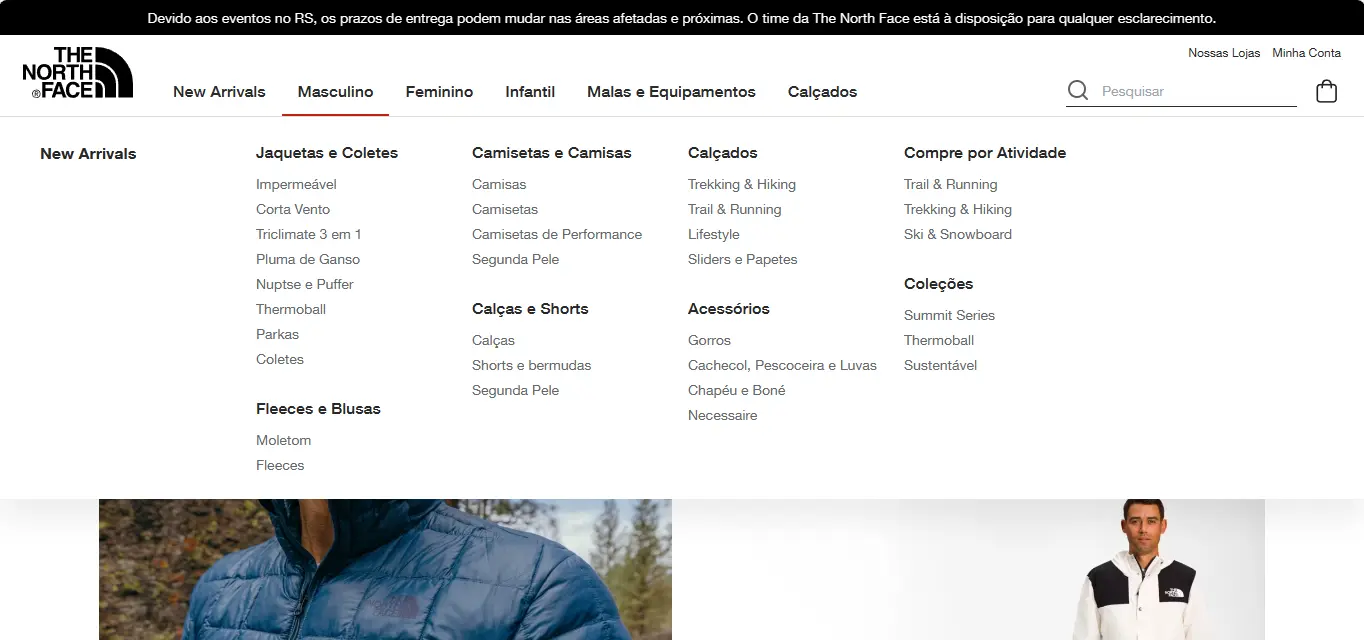Screen dimensions: 1364x640
Task: Open Cachecol, Pescoceira e Luvas
Action: click(782, 365)
